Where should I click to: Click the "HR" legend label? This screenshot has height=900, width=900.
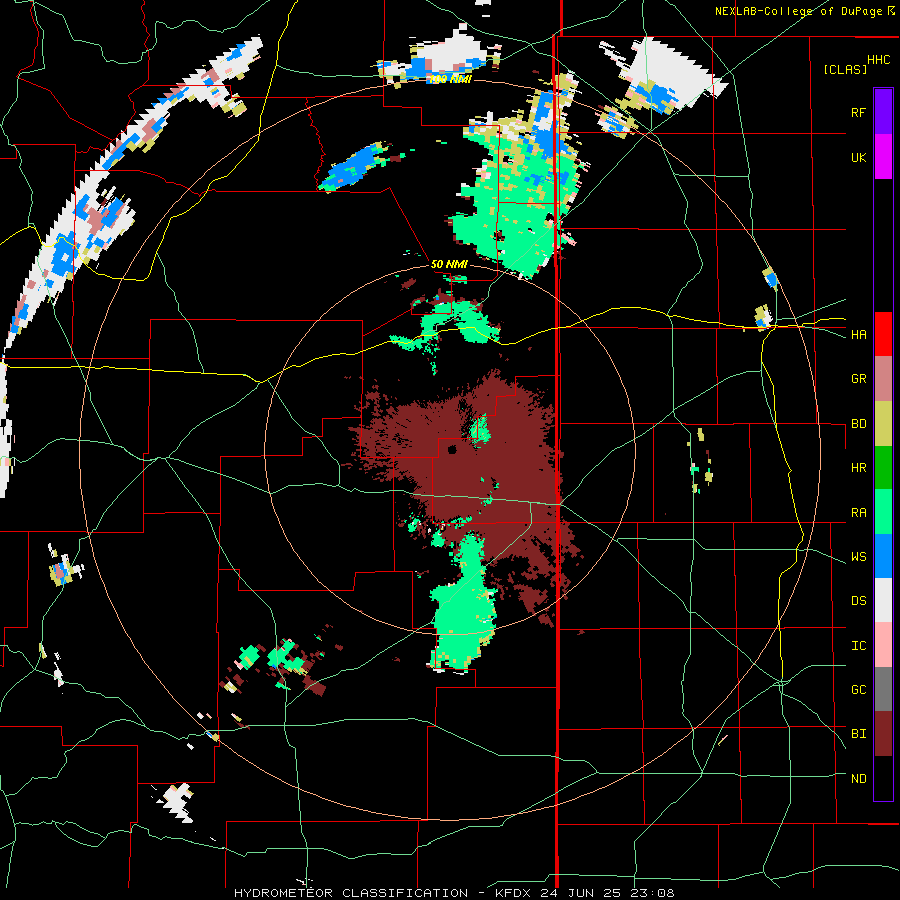[x=858, y=468]
